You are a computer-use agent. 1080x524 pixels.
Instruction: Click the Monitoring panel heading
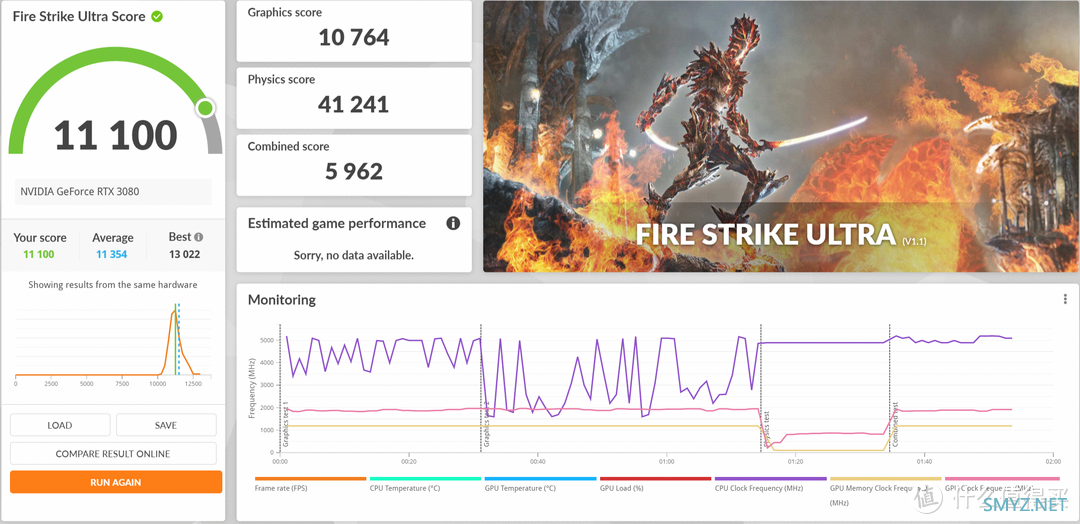[282, 300]
